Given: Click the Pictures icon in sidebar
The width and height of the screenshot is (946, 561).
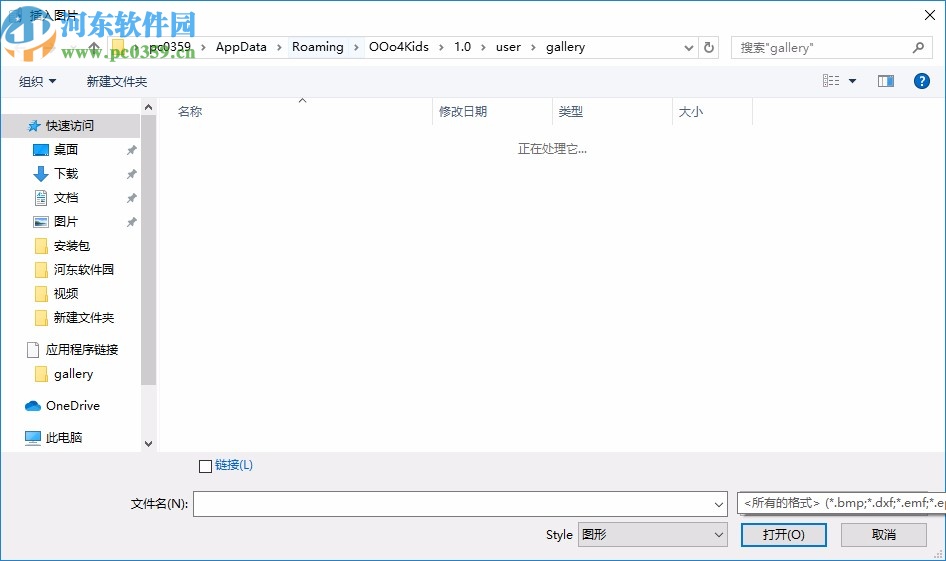Looking at the screenshot, I should tap(40, 222).
